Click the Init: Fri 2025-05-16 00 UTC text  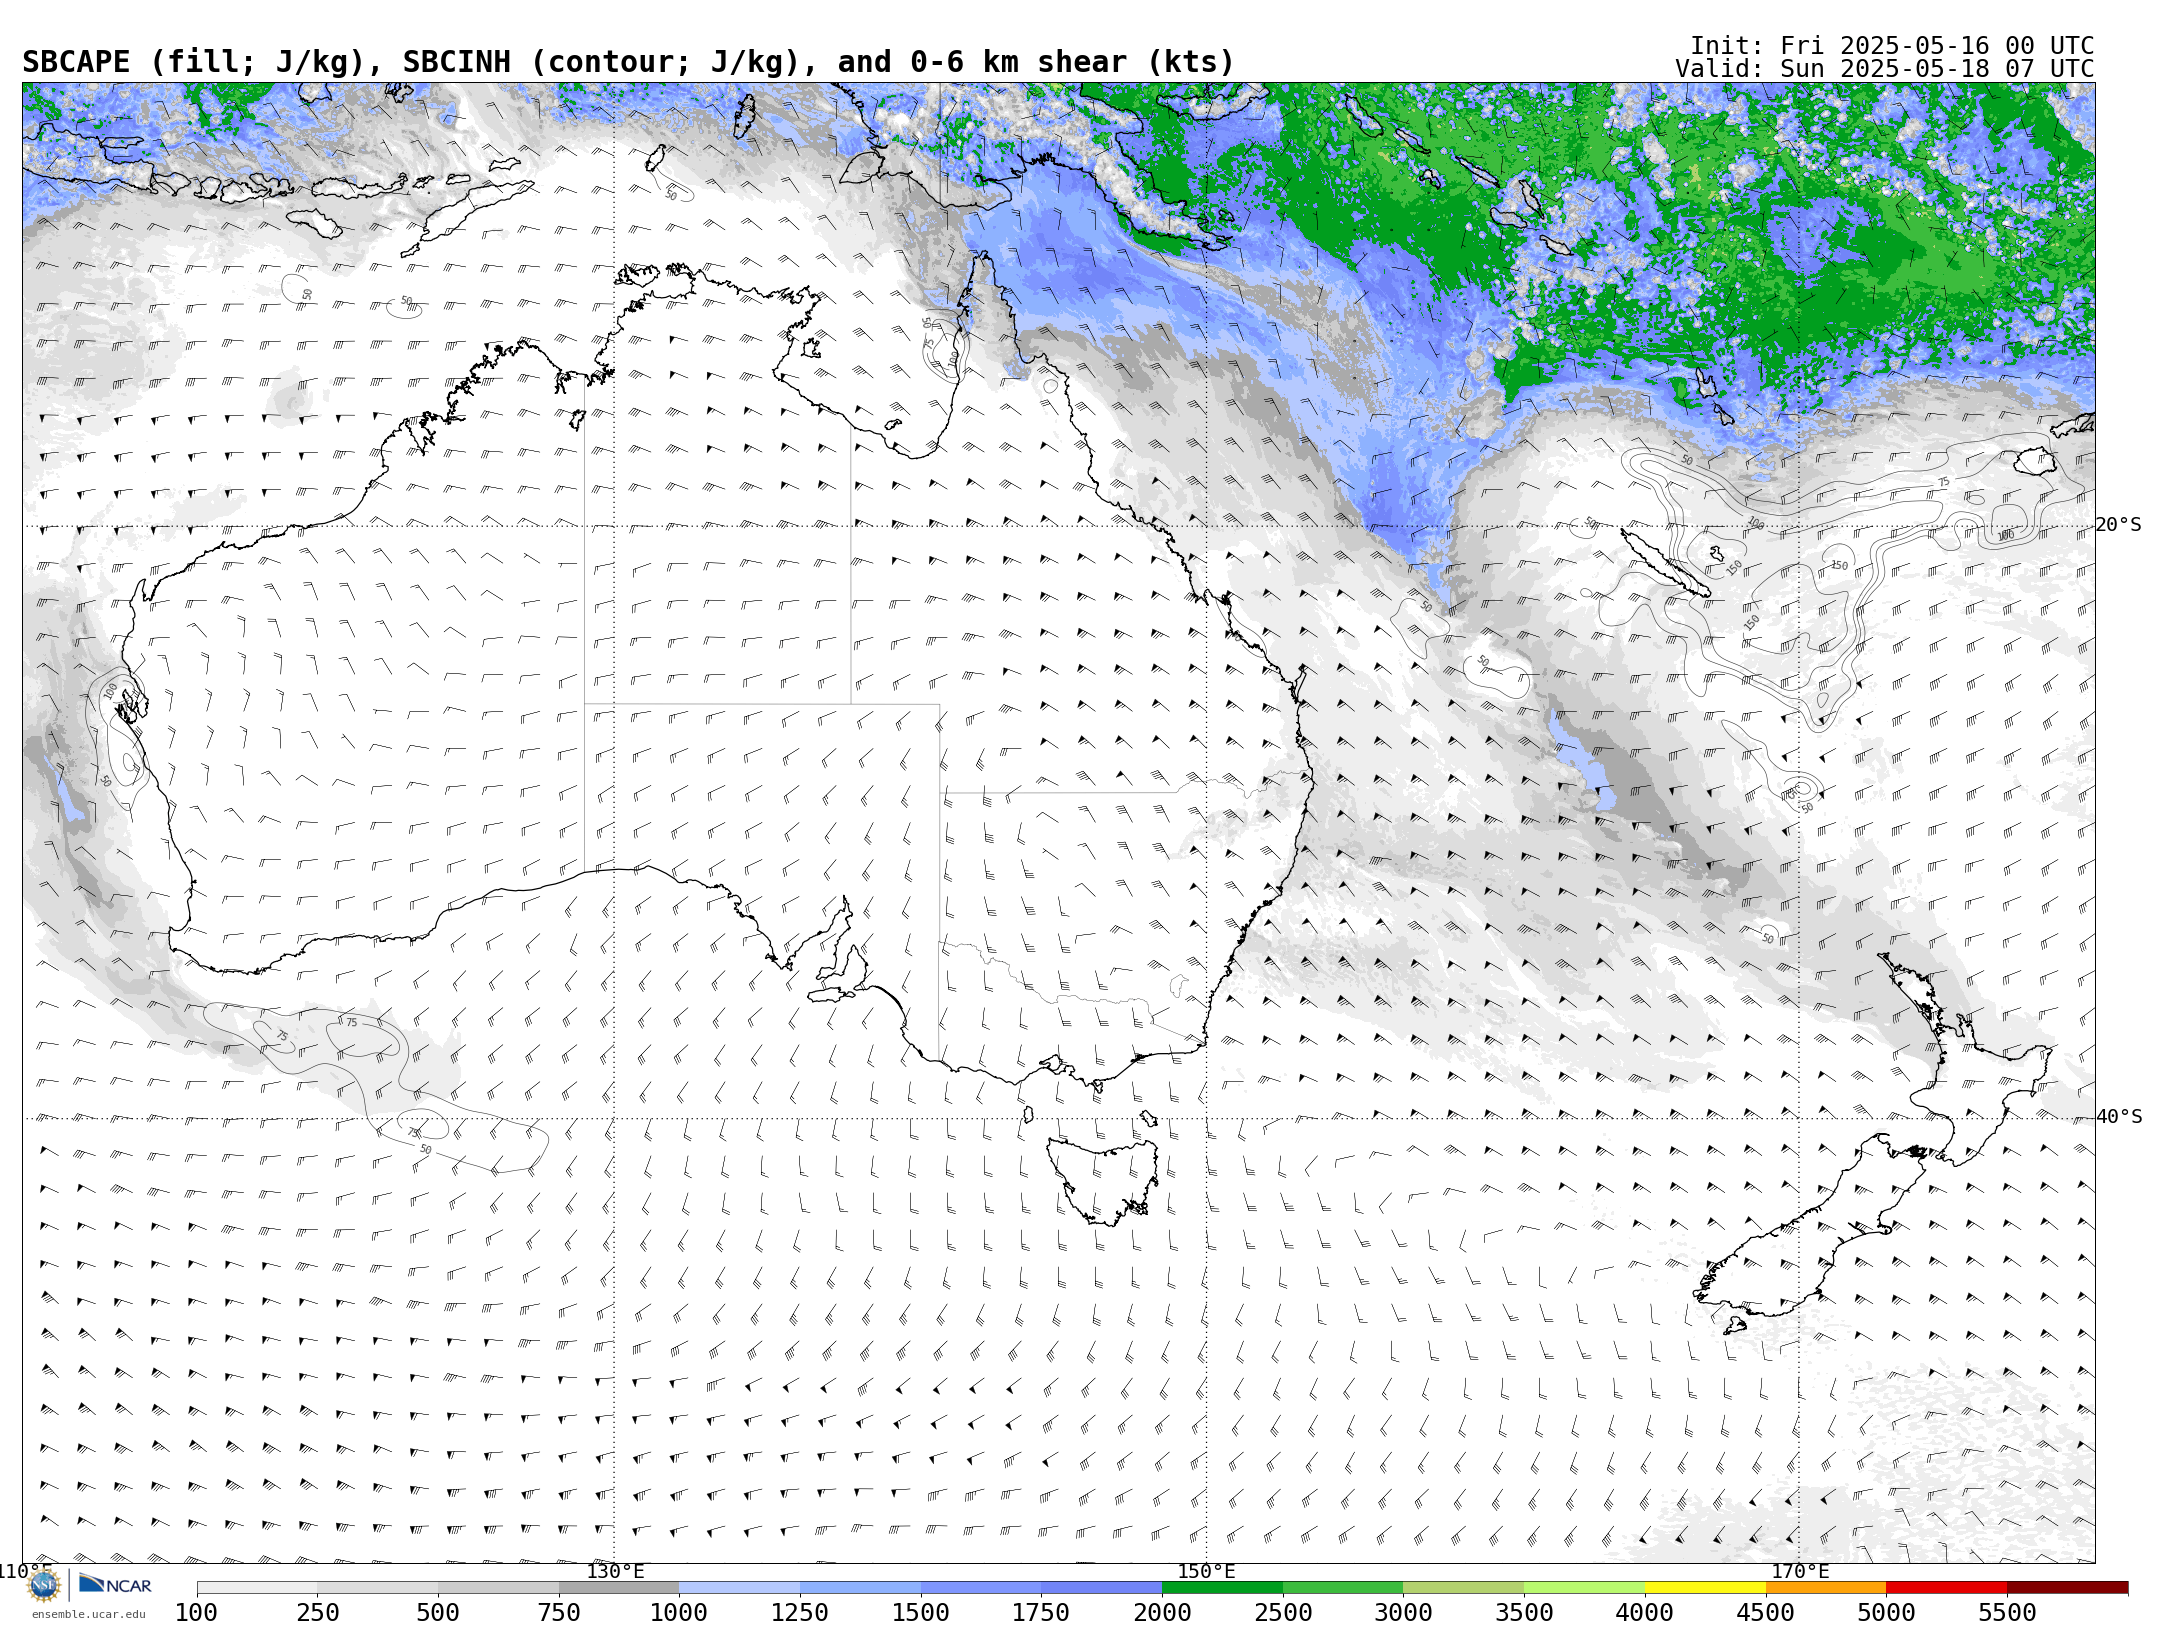tap(1892, 46)
